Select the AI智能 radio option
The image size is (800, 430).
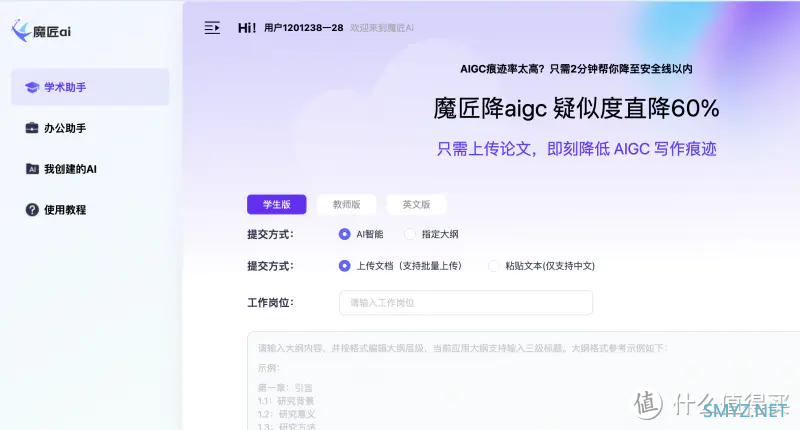(x=344, y=234)
